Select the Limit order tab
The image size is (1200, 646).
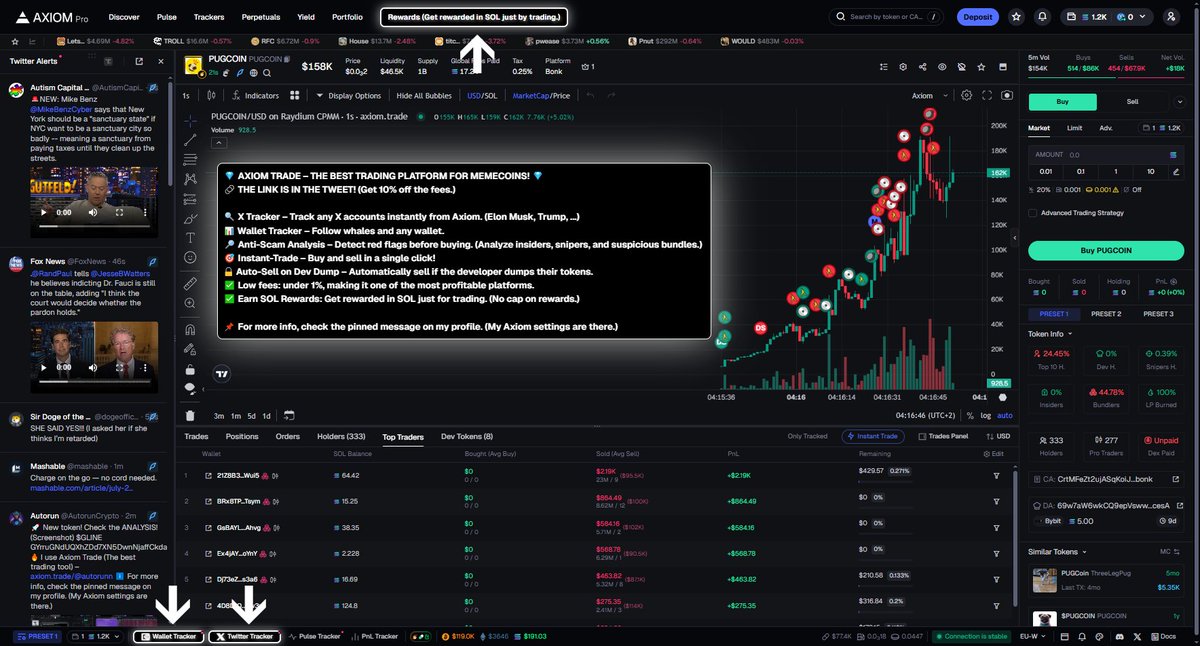coord(1074,128)
